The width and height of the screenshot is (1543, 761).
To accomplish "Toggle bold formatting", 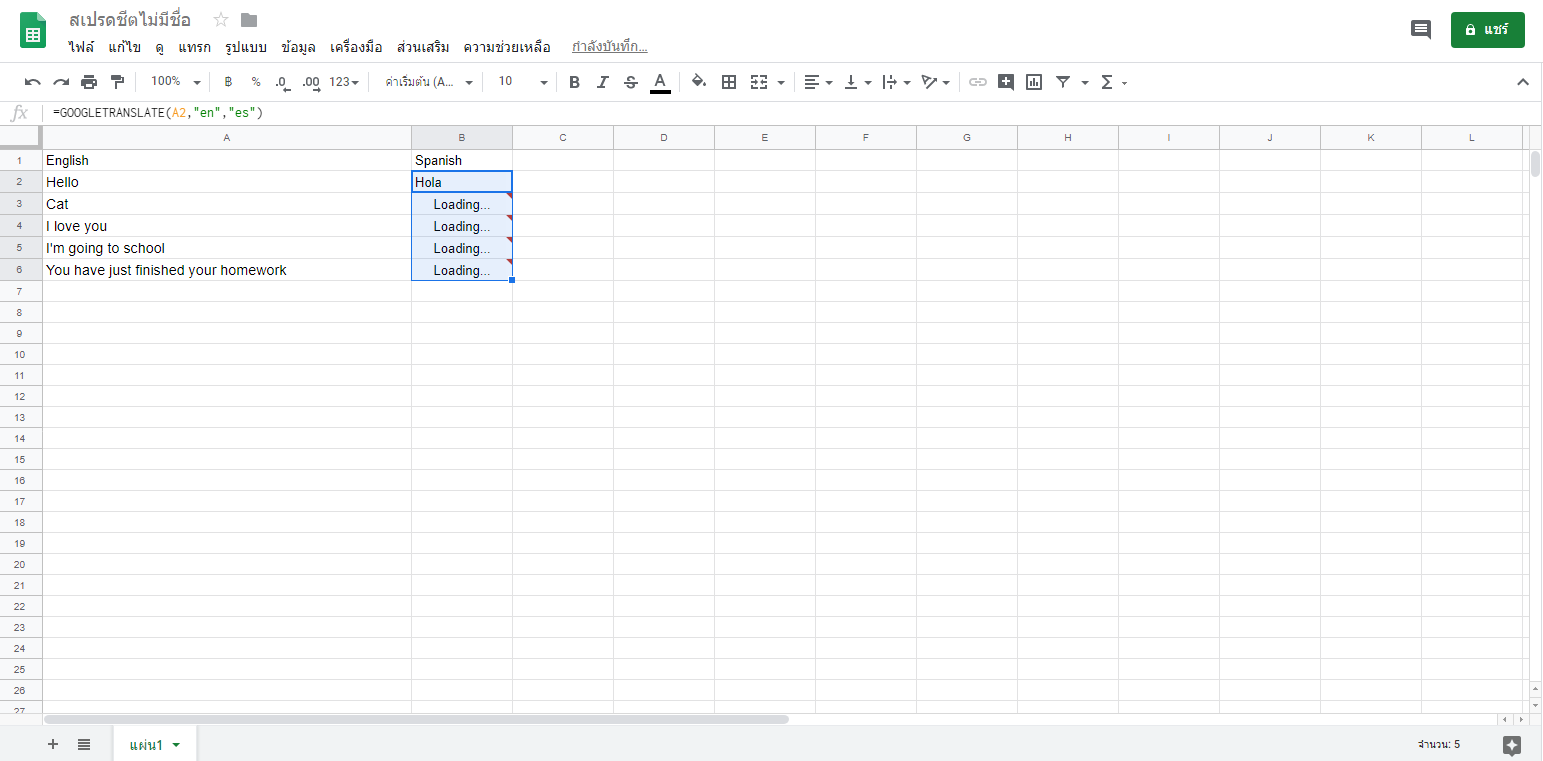I will point(574,82).
